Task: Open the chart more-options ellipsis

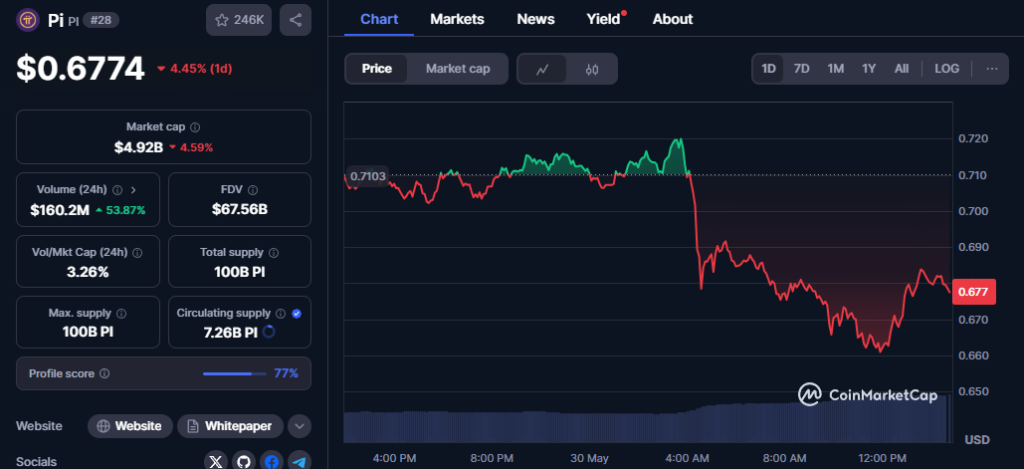Action: pos(991,69)
